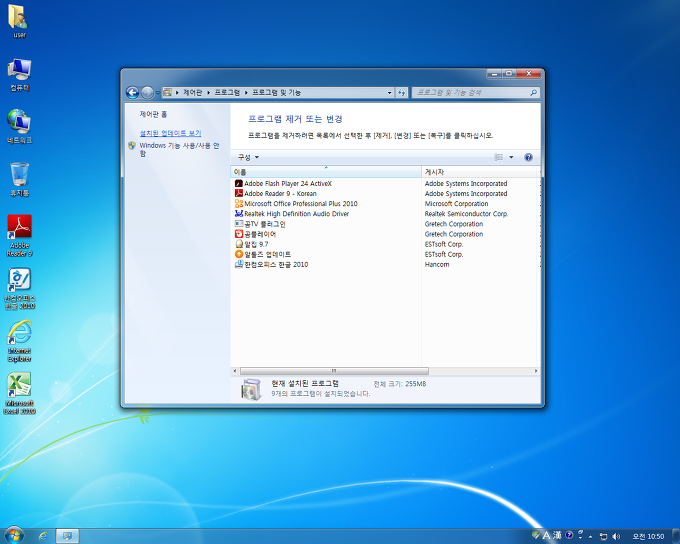Click the Forward arrow navigation button
This screenshot has width=680, height=544.
(x=147, y=92)
